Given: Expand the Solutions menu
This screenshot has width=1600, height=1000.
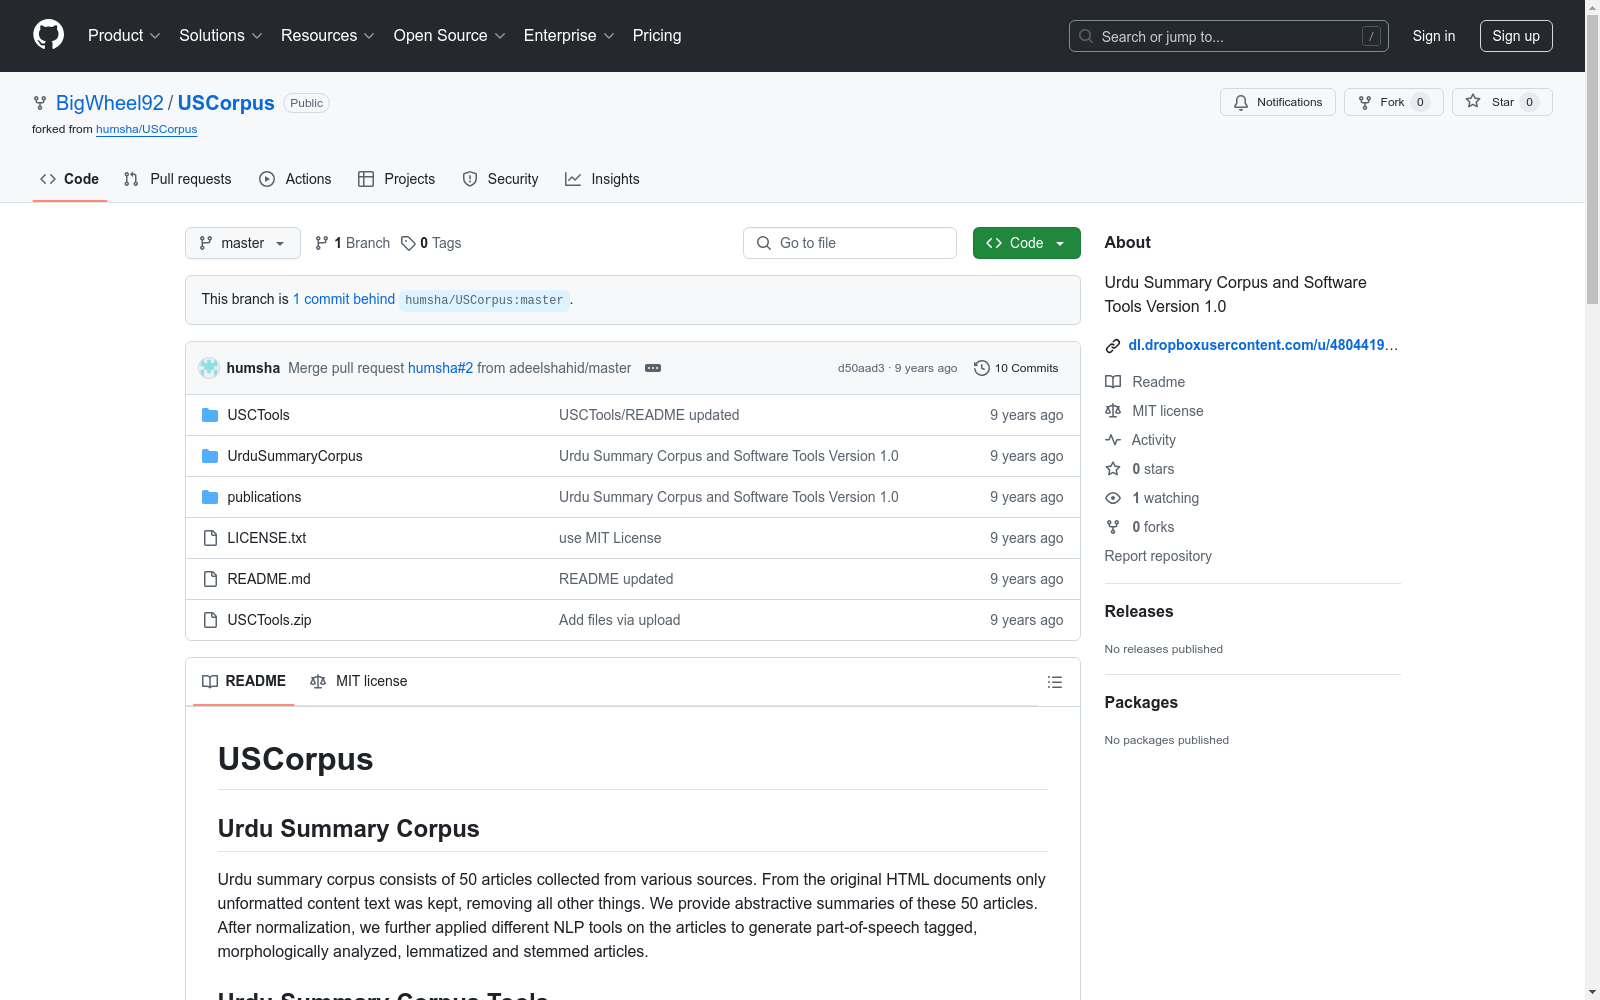Looking at the screenshot, I should 220,36.
